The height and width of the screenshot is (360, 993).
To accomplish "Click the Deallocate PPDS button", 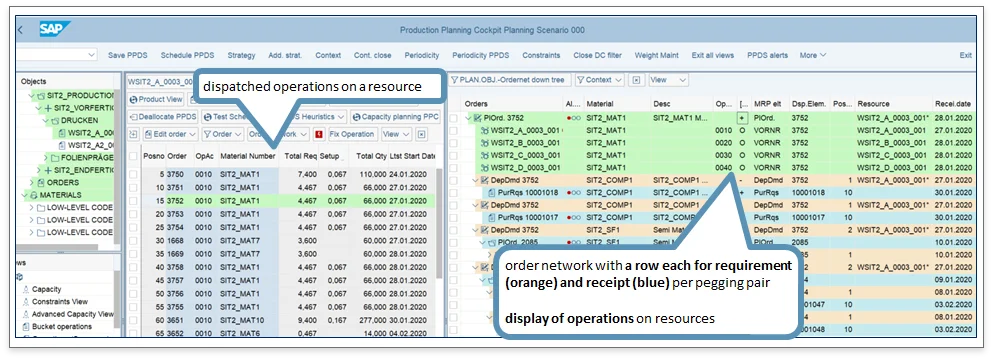I will (163, 117).
